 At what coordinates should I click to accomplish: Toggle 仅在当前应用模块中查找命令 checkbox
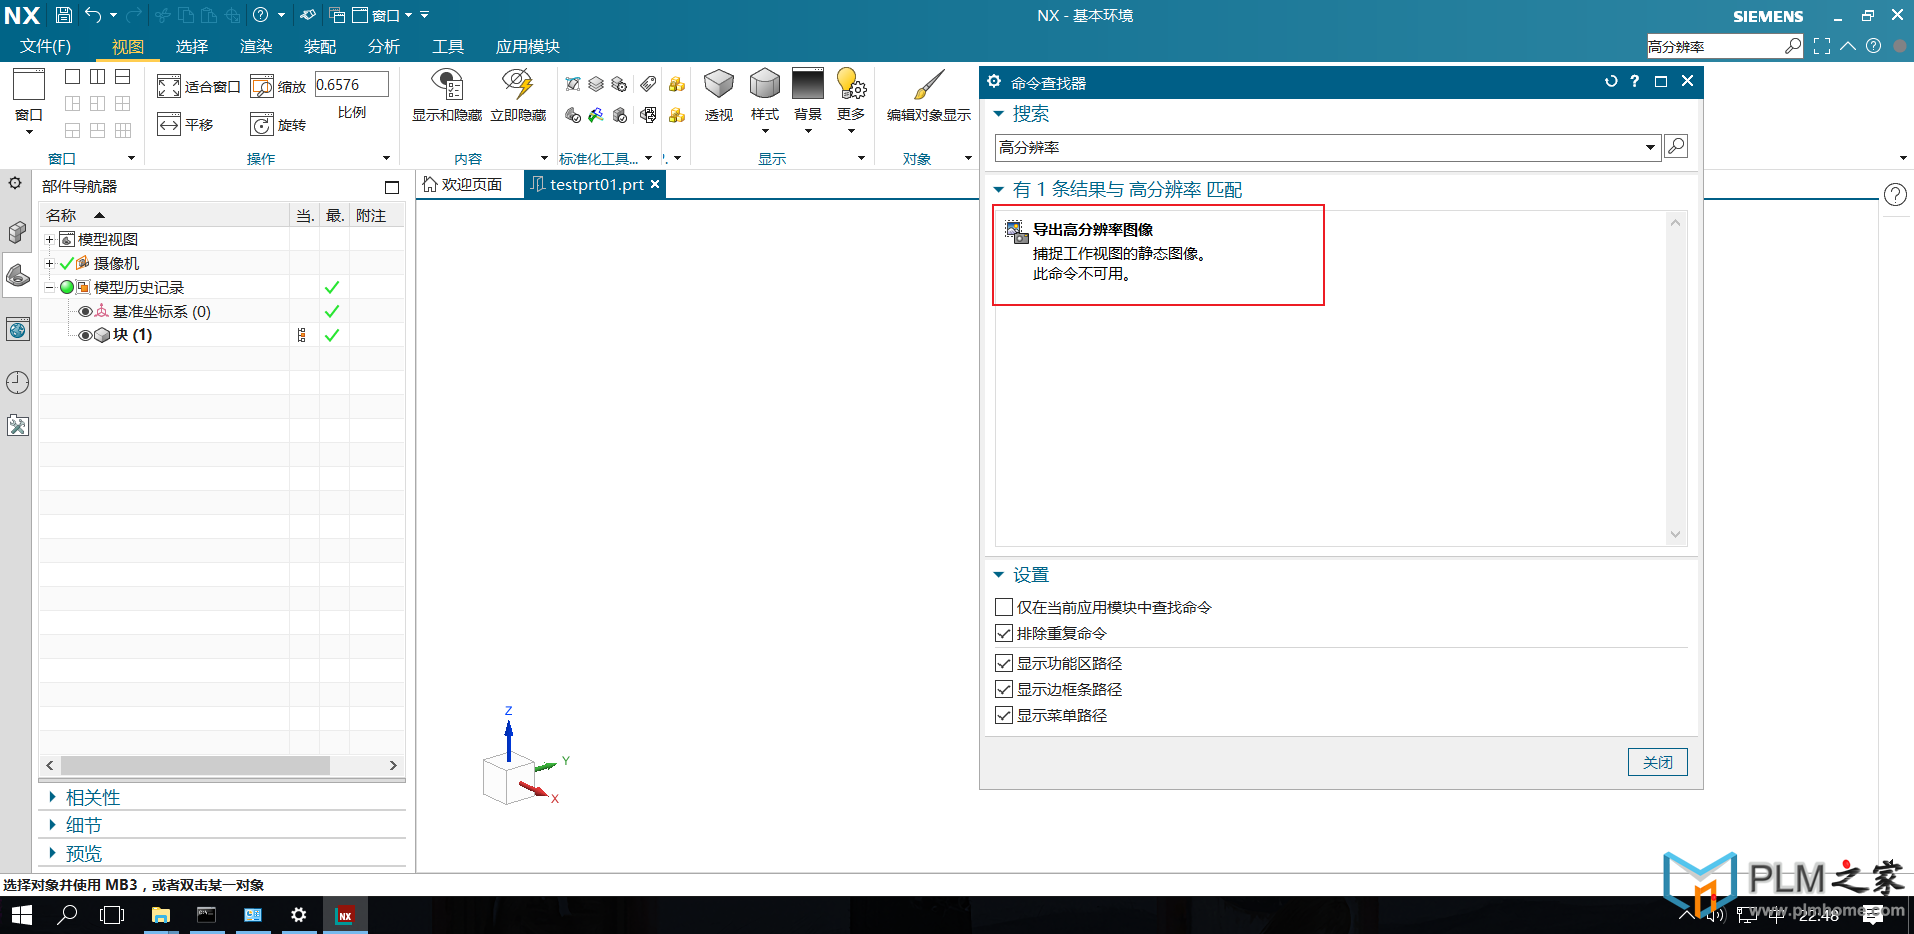coord(1004,607)
